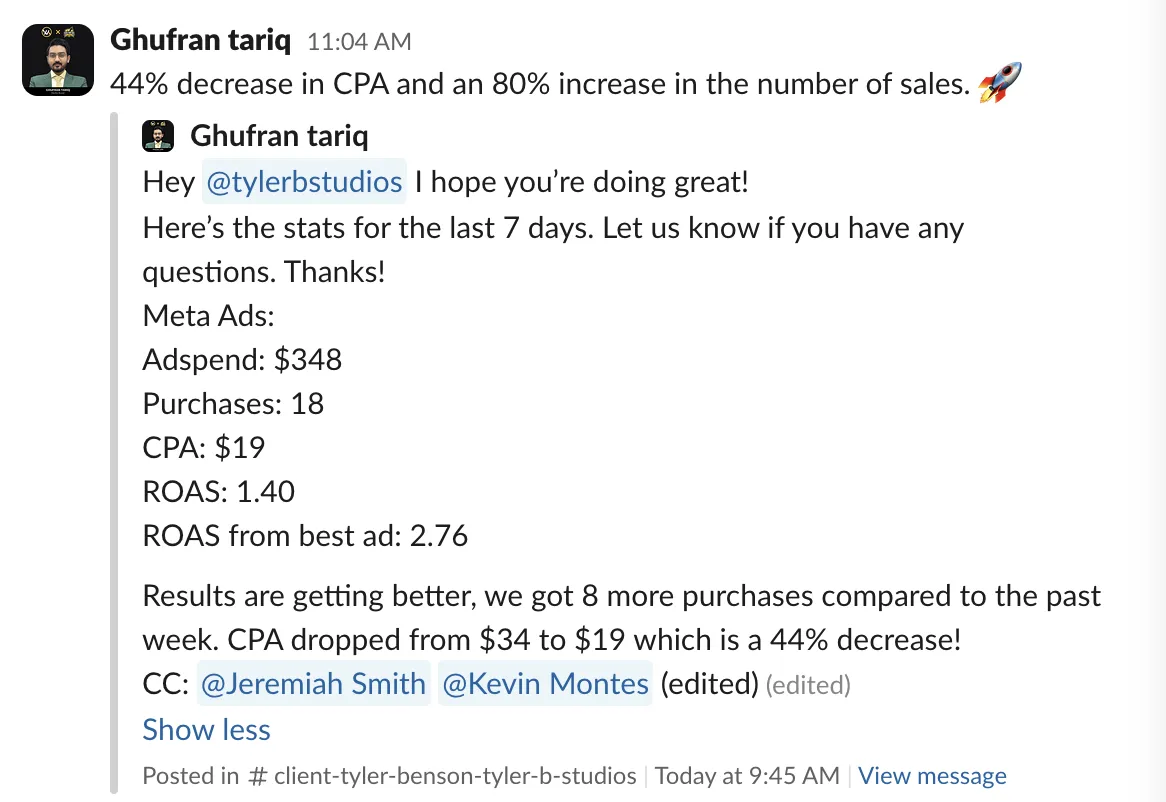Click the sender name beside 11:04 AM

click(200, 39)
